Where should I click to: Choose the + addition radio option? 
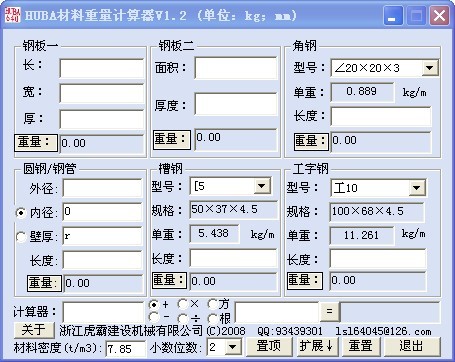click(154, 304)
